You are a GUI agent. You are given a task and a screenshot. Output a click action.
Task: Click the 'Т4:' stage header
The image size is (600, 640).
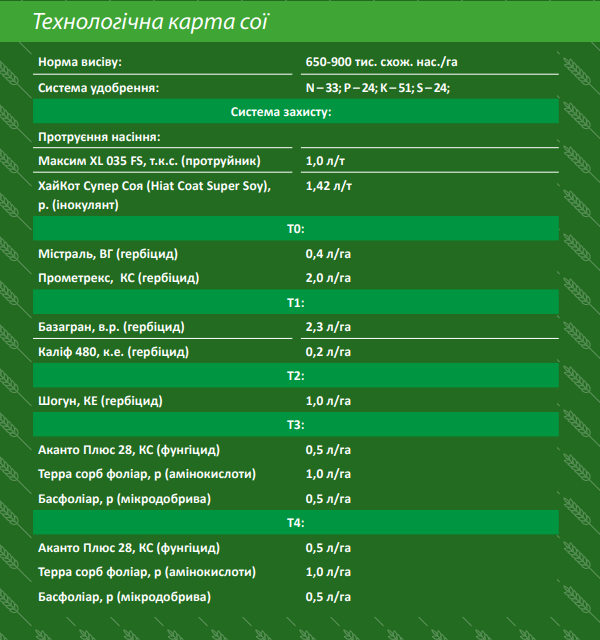295,523
